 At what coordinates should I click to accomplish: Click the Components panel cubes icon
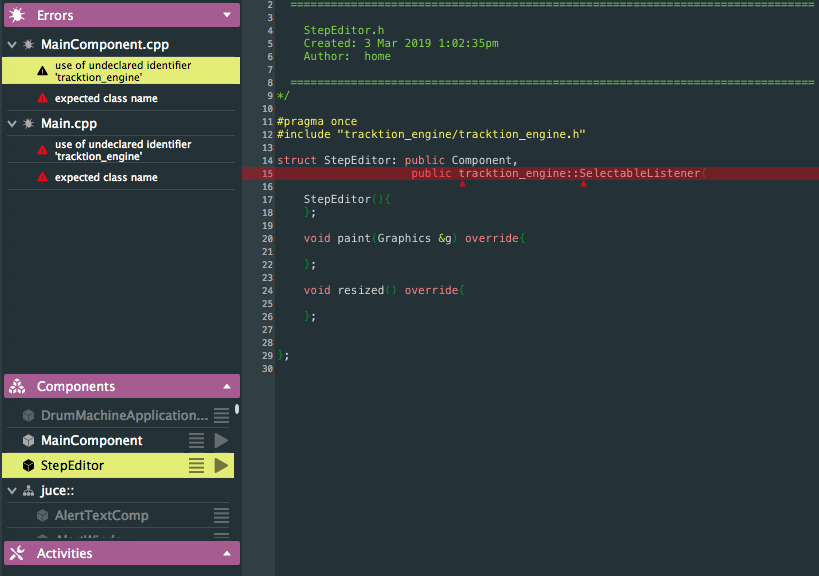[17, 386]
